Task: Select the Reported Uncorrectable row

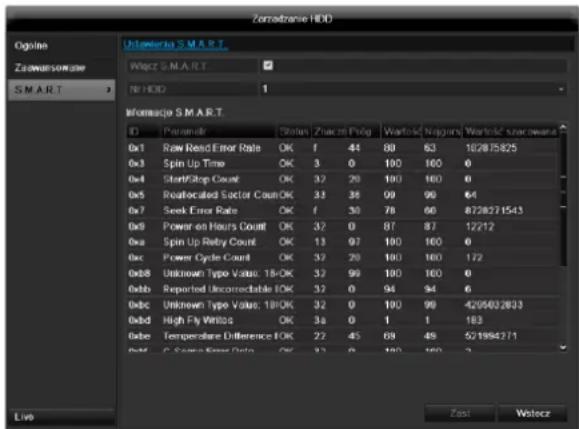Action: click(343, 289)
